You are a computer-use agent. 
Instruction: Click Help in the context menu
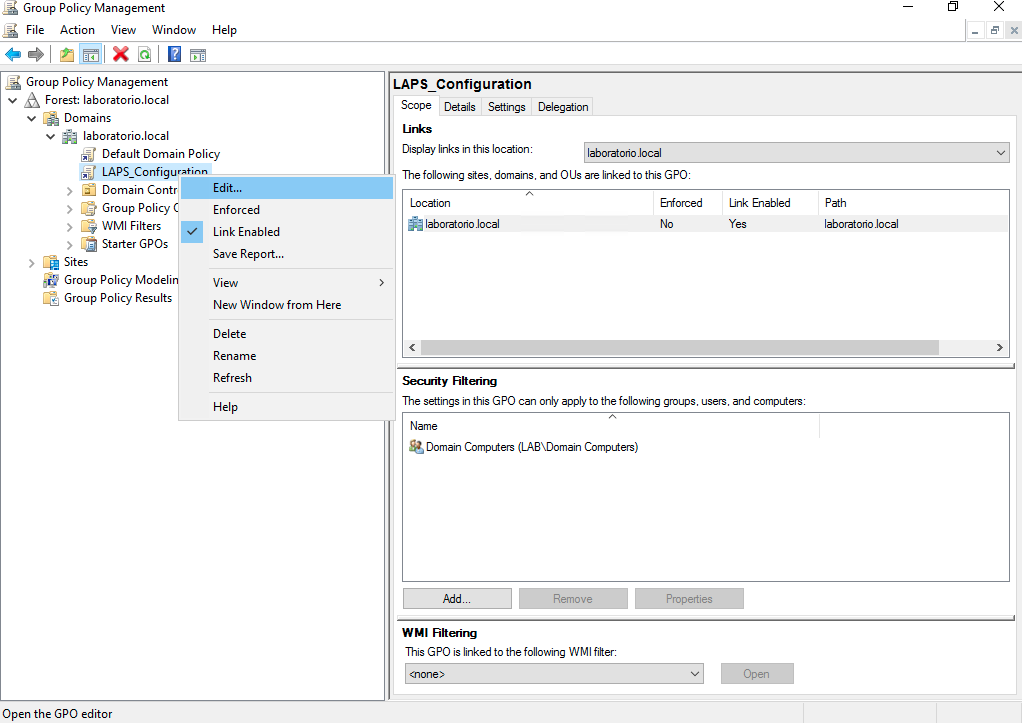(287, 406)
